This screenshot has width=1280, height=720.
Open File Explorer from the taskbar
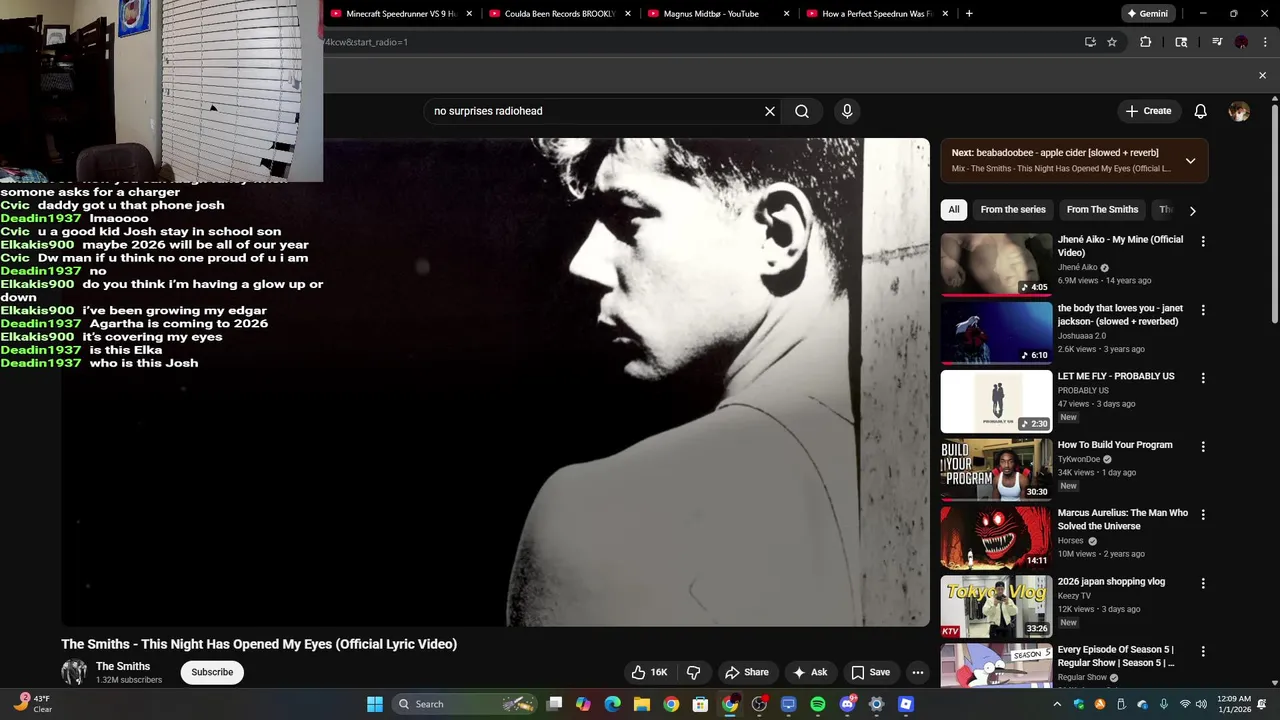point(642,704)
